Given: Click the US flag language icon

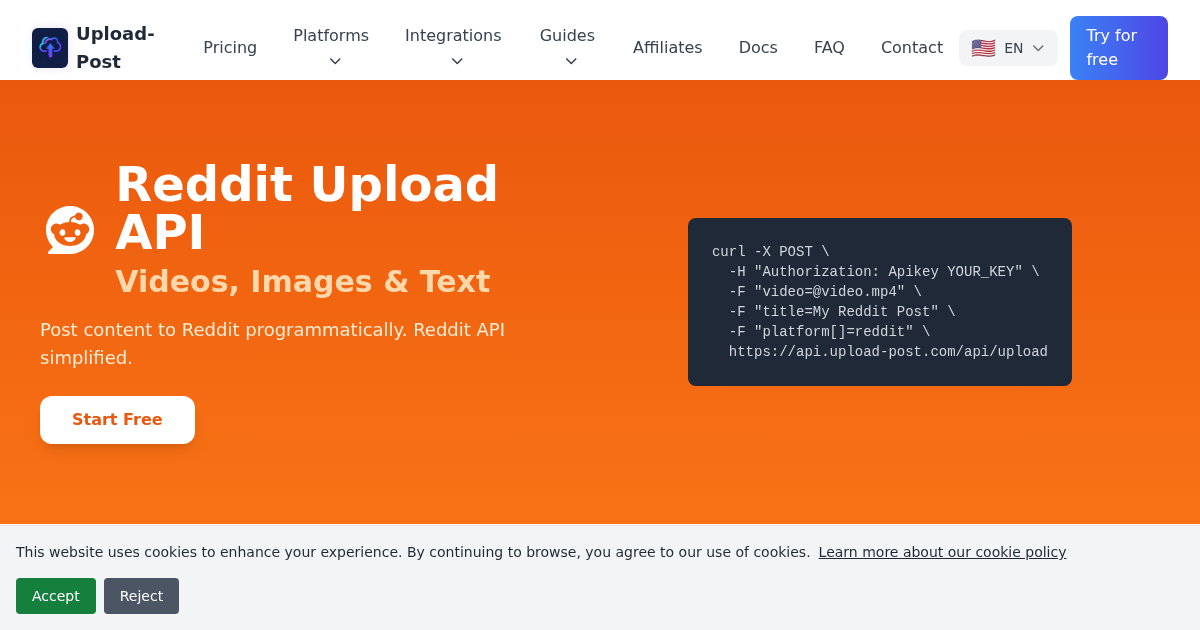Looking at the screenshot, I should tap(983, 48).
